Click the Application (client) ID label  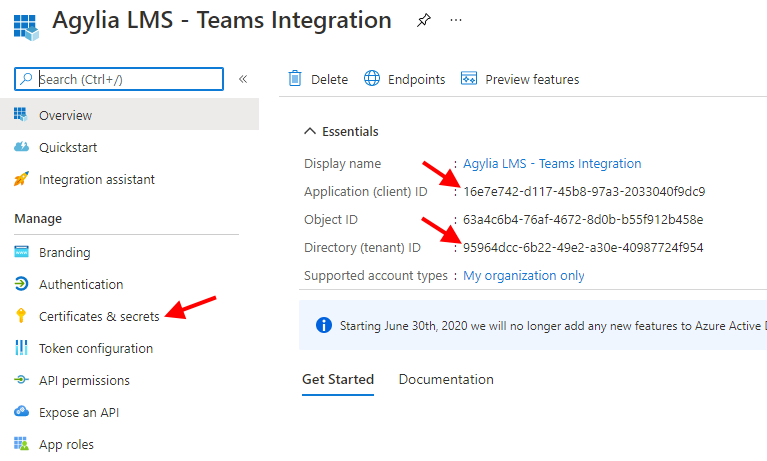[366, 192]
